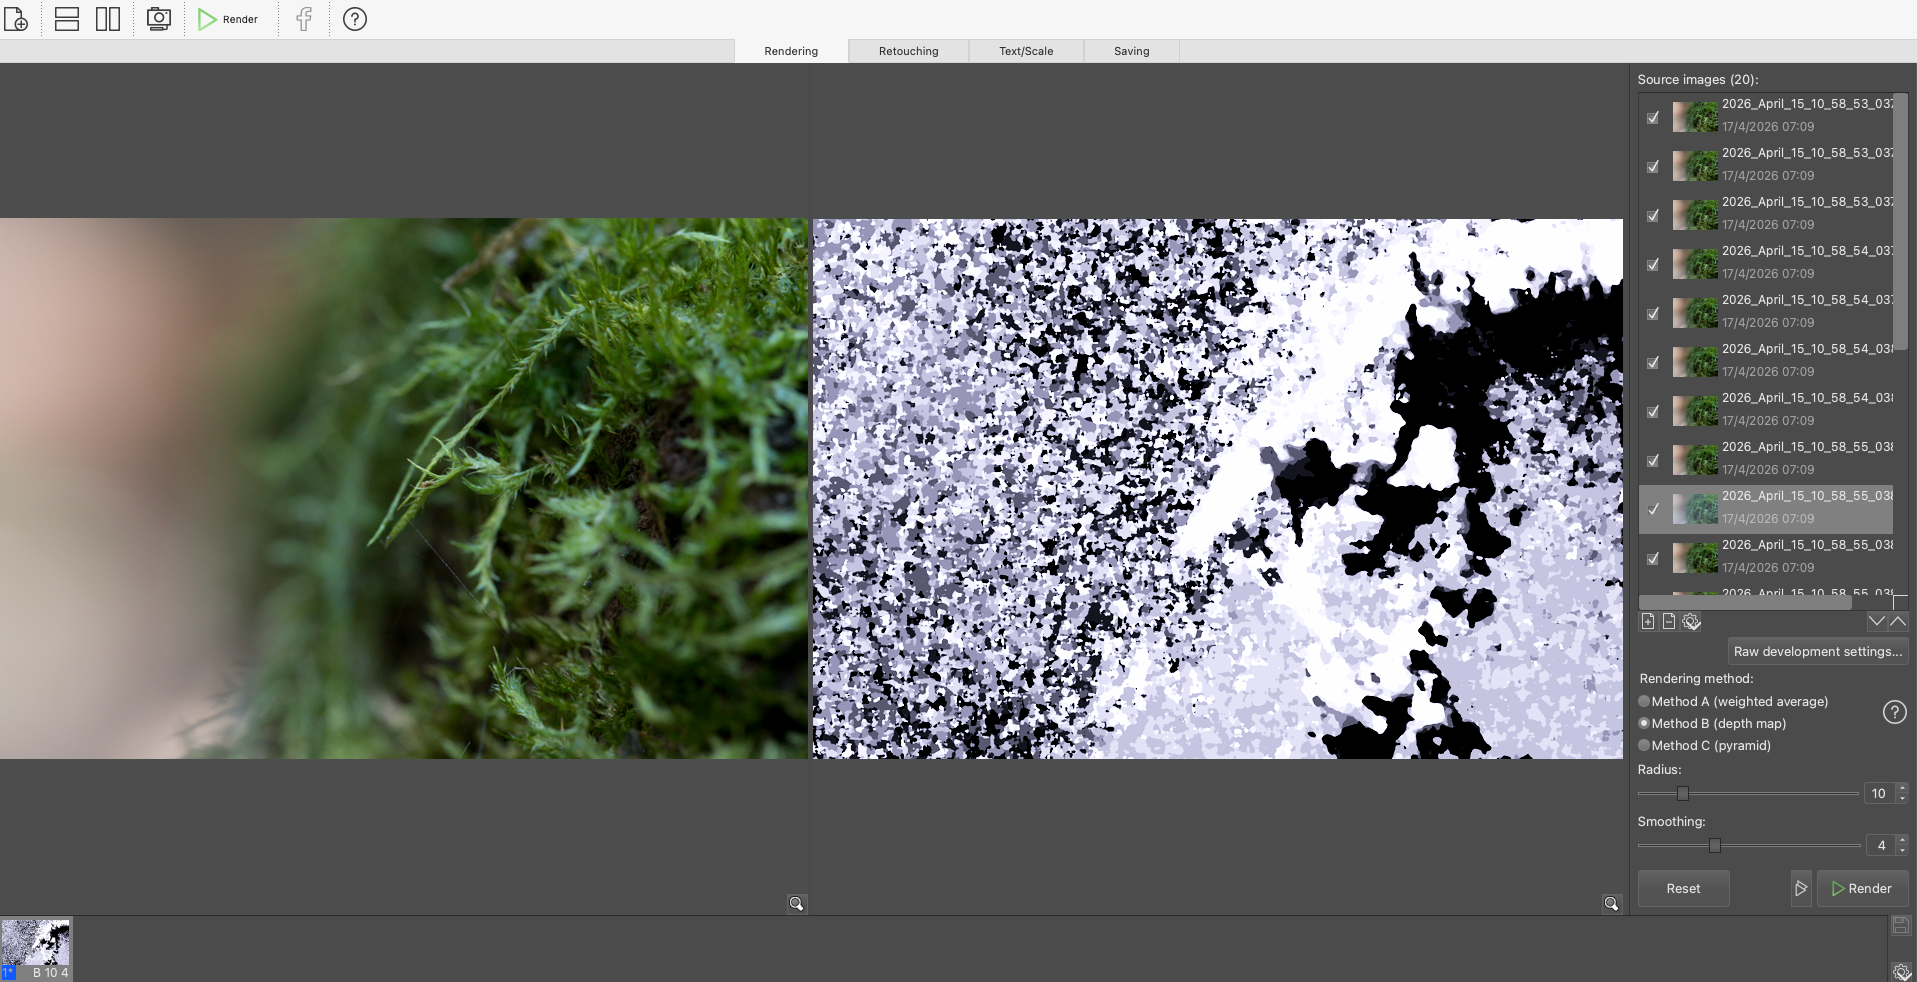This screenshot has width=1917, height=982.
Task: Increase Smoothing with the stepper arrow
Action: tap(1903, 840)
